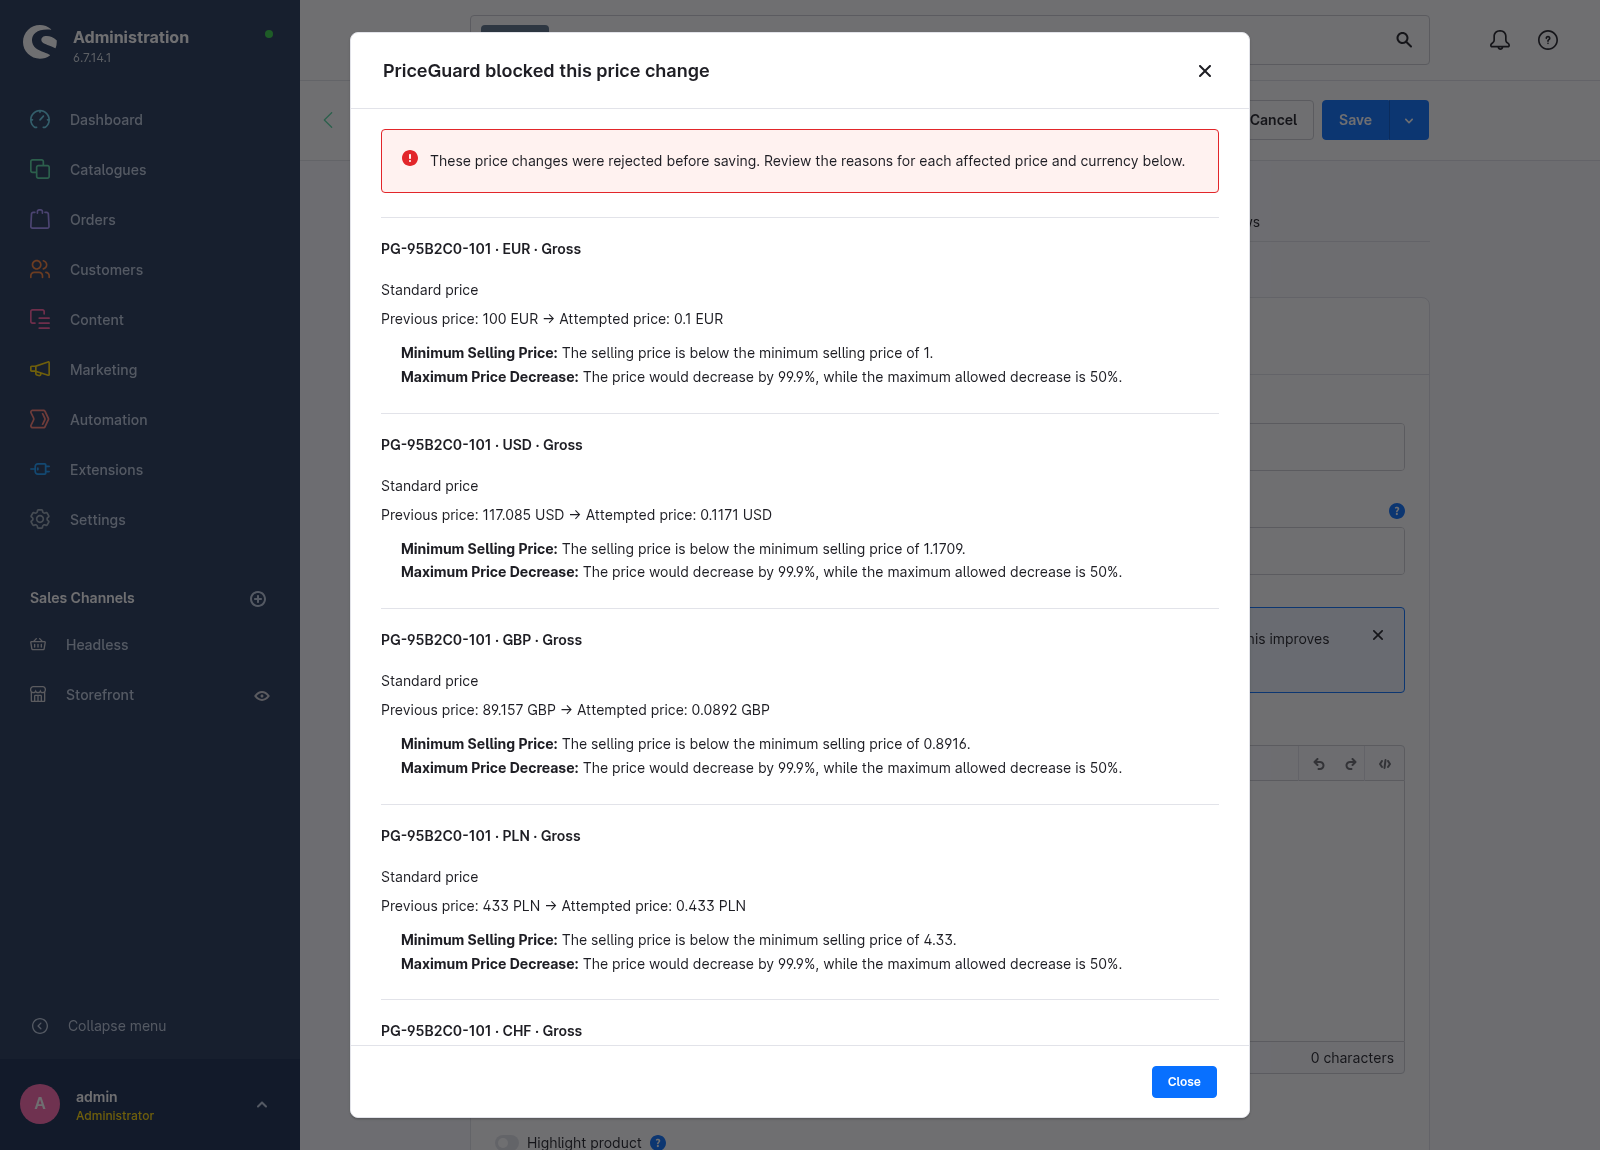Viewport: 1600px width, 1150px height.
Task: Click the Automation flow icon
Action: [40, 420]
